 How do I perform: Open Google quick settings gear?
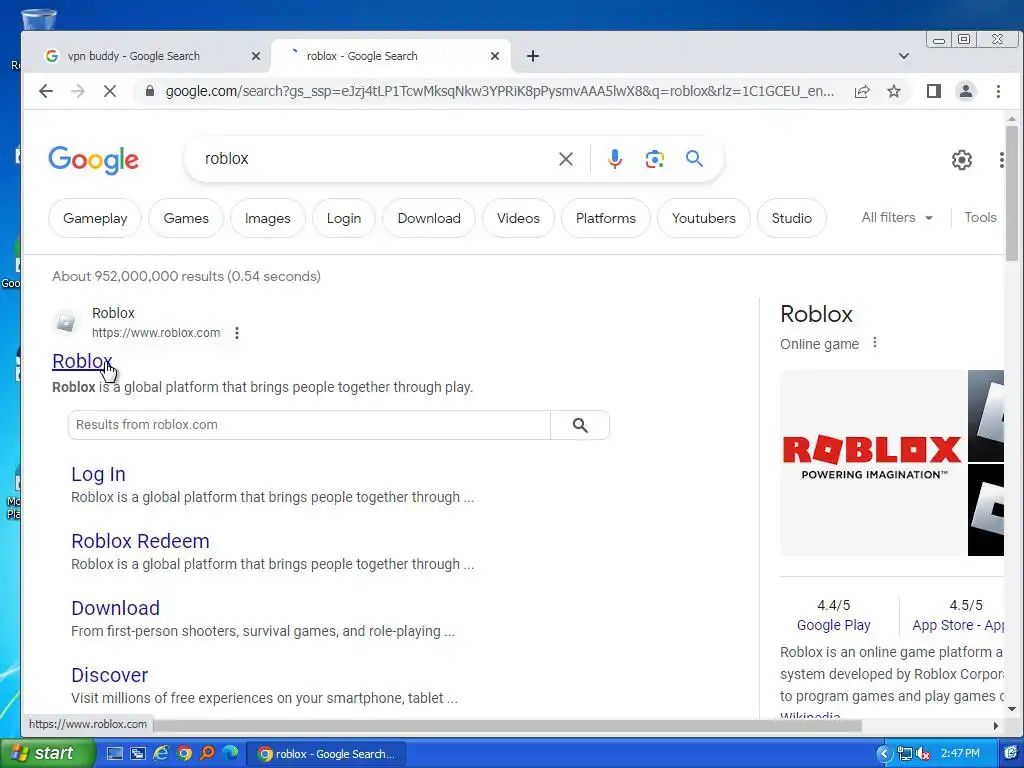point(961,160)
